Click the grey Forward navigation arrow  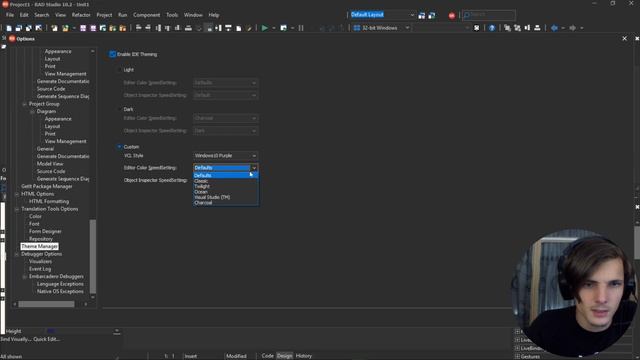[573, 28]
